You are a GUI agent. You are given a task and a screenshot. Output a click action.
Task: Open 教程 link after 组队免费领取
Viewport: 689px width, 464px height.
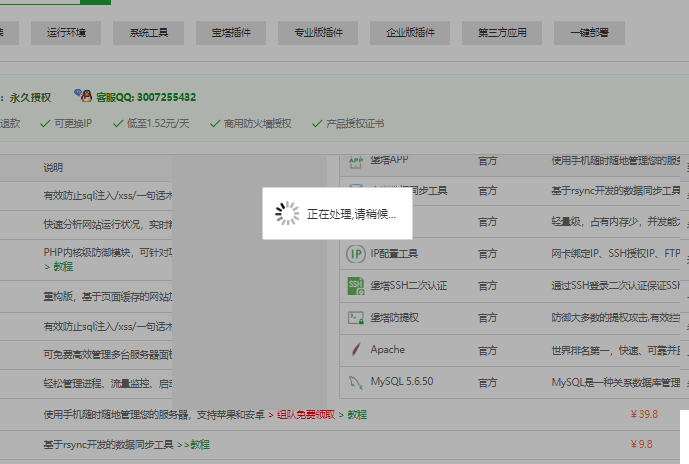[357, 415]
